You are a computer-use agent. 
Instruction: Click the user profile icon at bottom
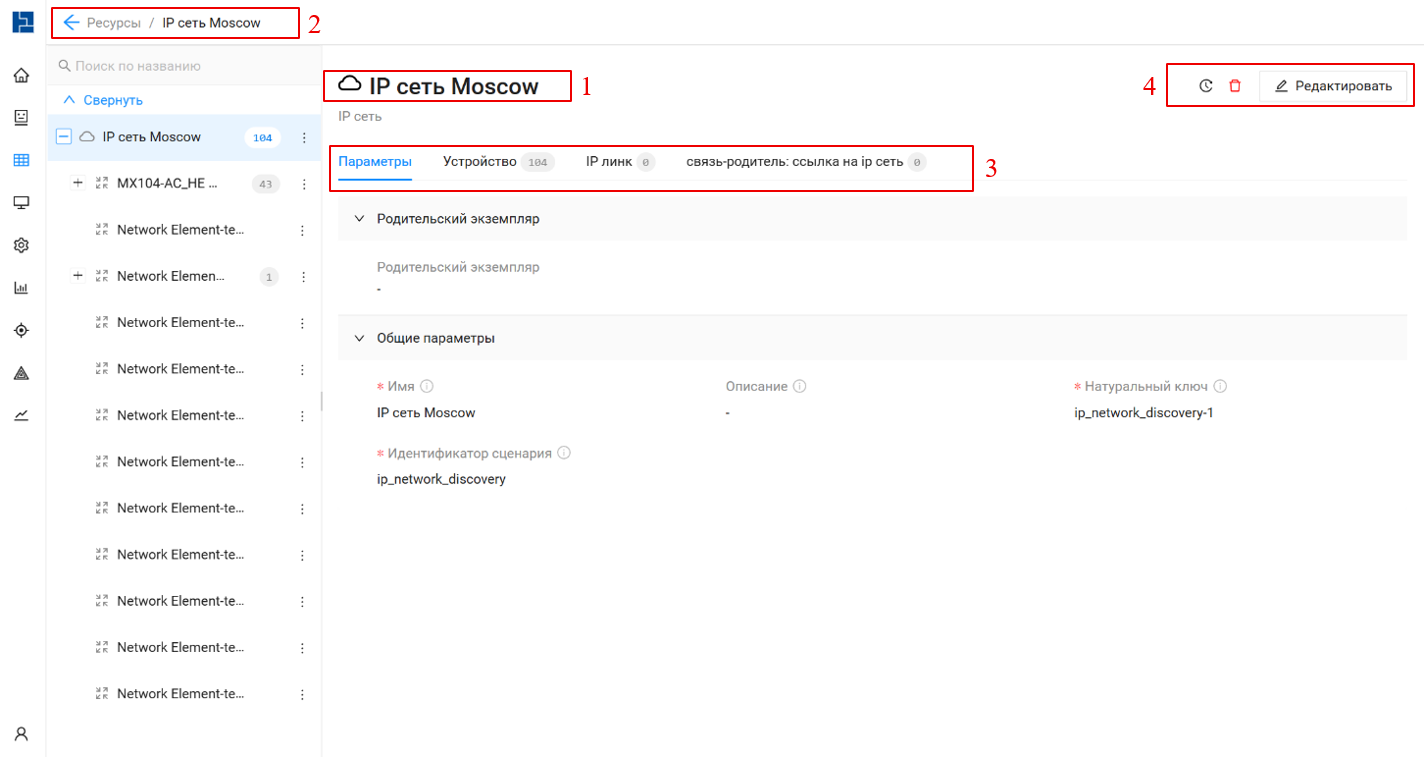coord(21,733)
